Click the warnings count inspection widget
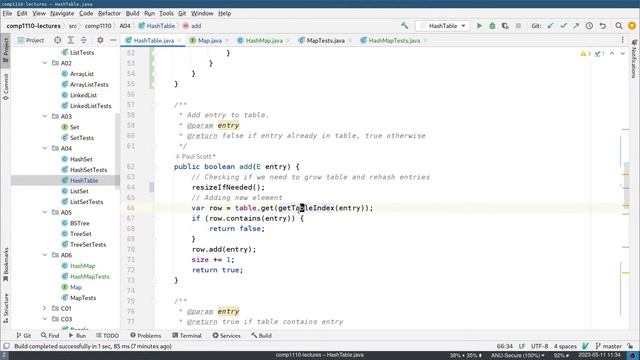 point(585,53)
